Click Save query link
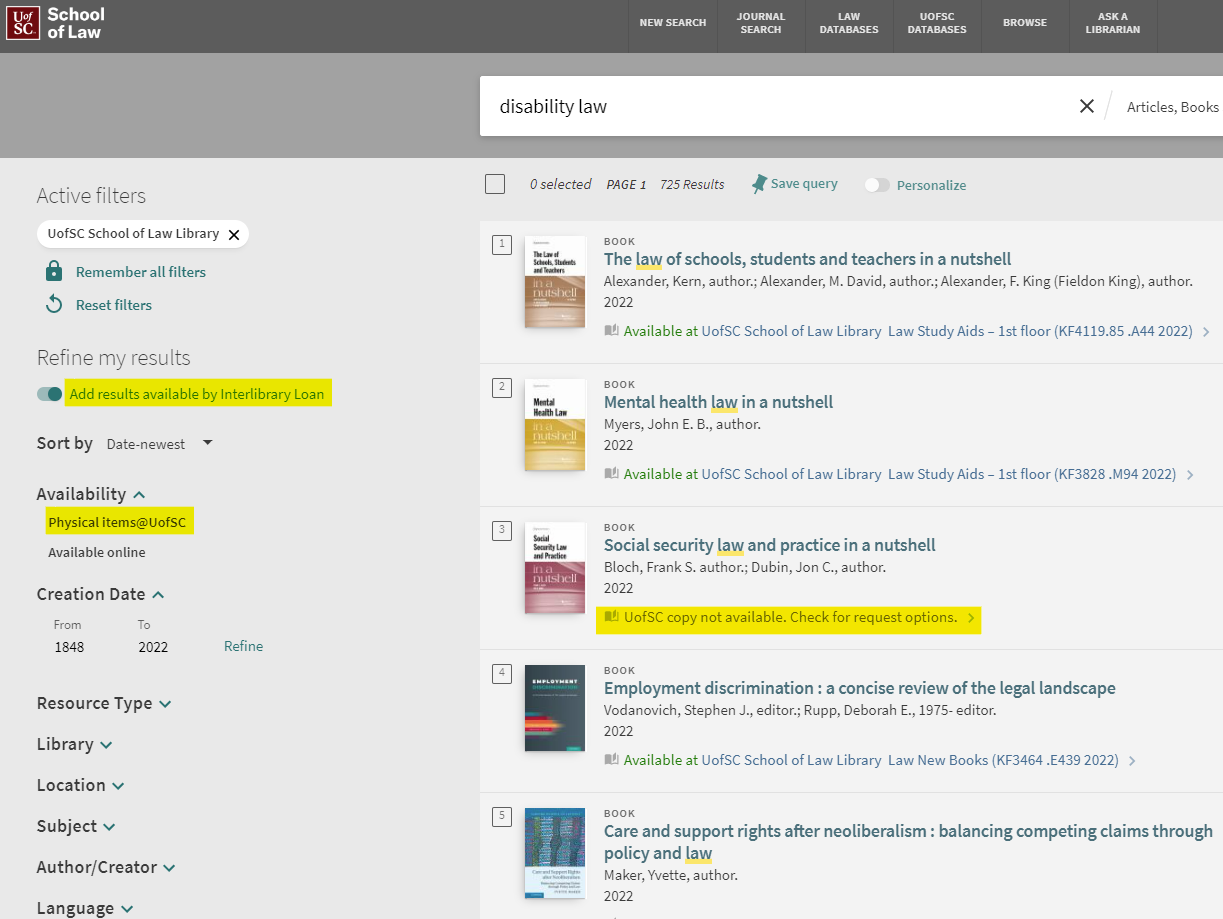This screenshot has width=1223, height=919. [x=804, y=184]
